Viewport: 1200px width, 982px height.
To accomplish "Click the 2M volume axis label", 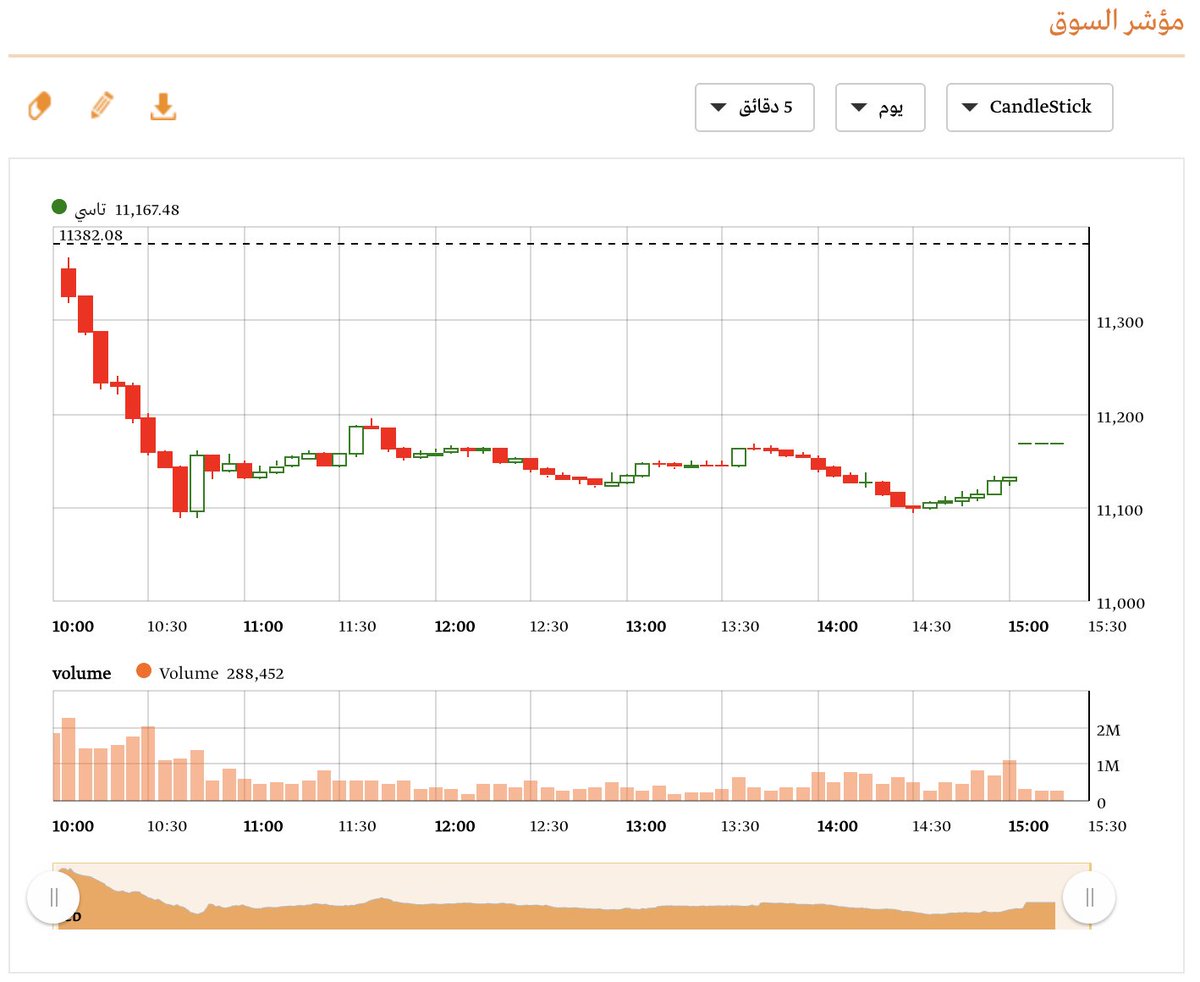I will point(1108,731).
